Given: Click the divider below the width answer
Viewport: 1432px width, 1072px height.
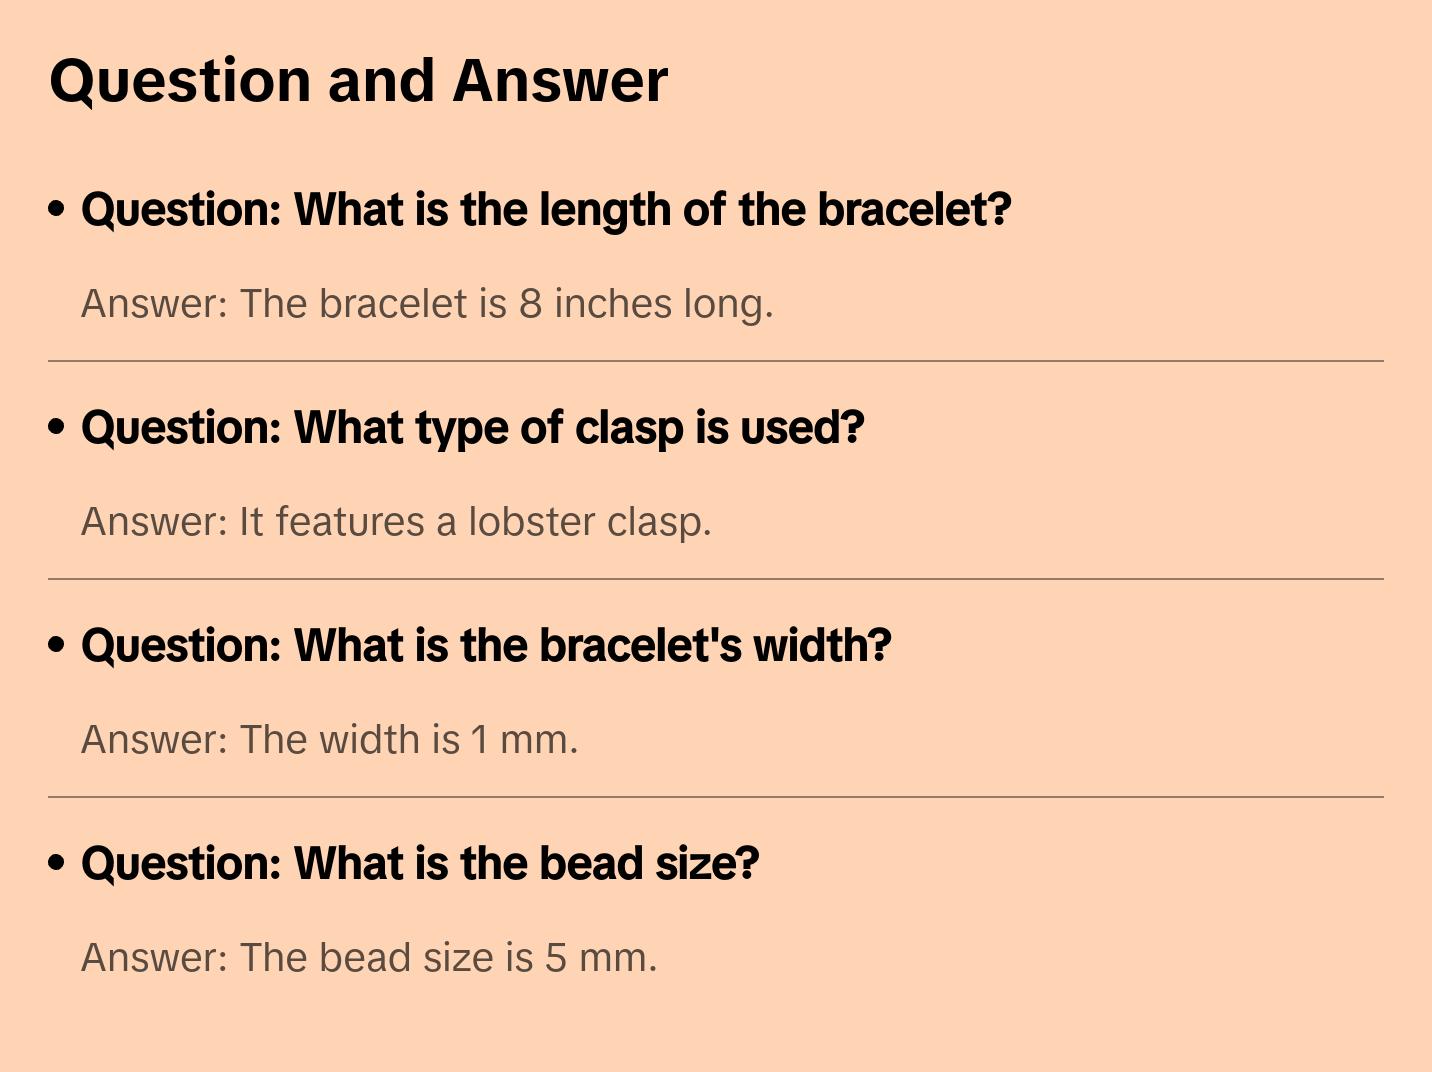Looking at the screenshot, I should coord(716,797).
